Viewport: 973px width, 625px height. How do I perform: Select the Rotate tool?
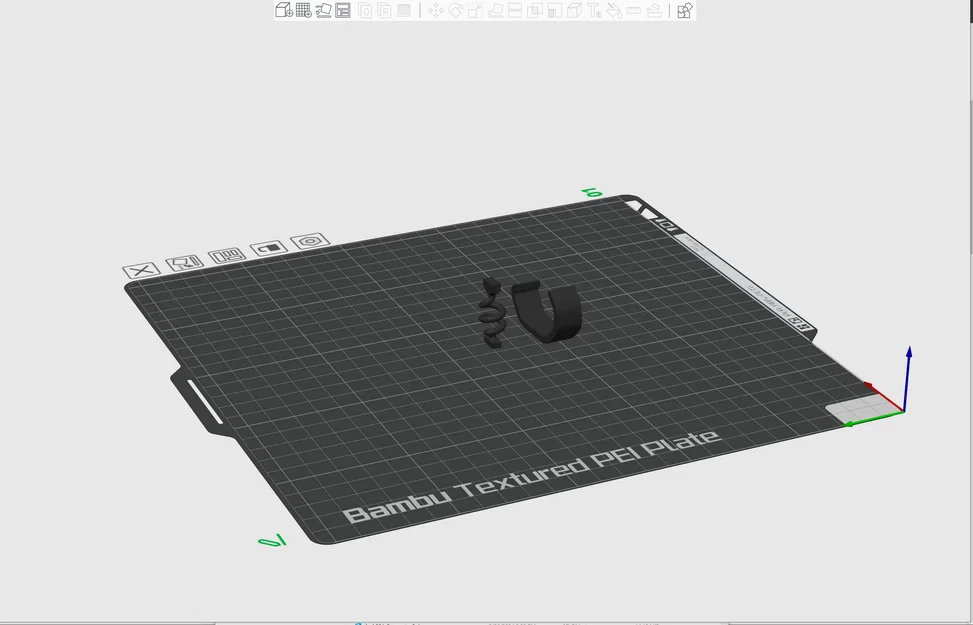coord(455,11)
